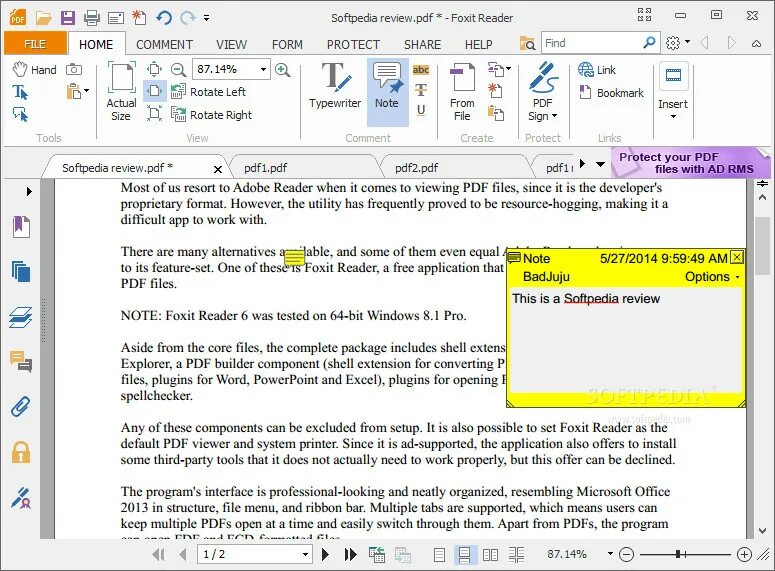Open the zoom percentage dropdown in ribbon

click(x=263, y=69)
